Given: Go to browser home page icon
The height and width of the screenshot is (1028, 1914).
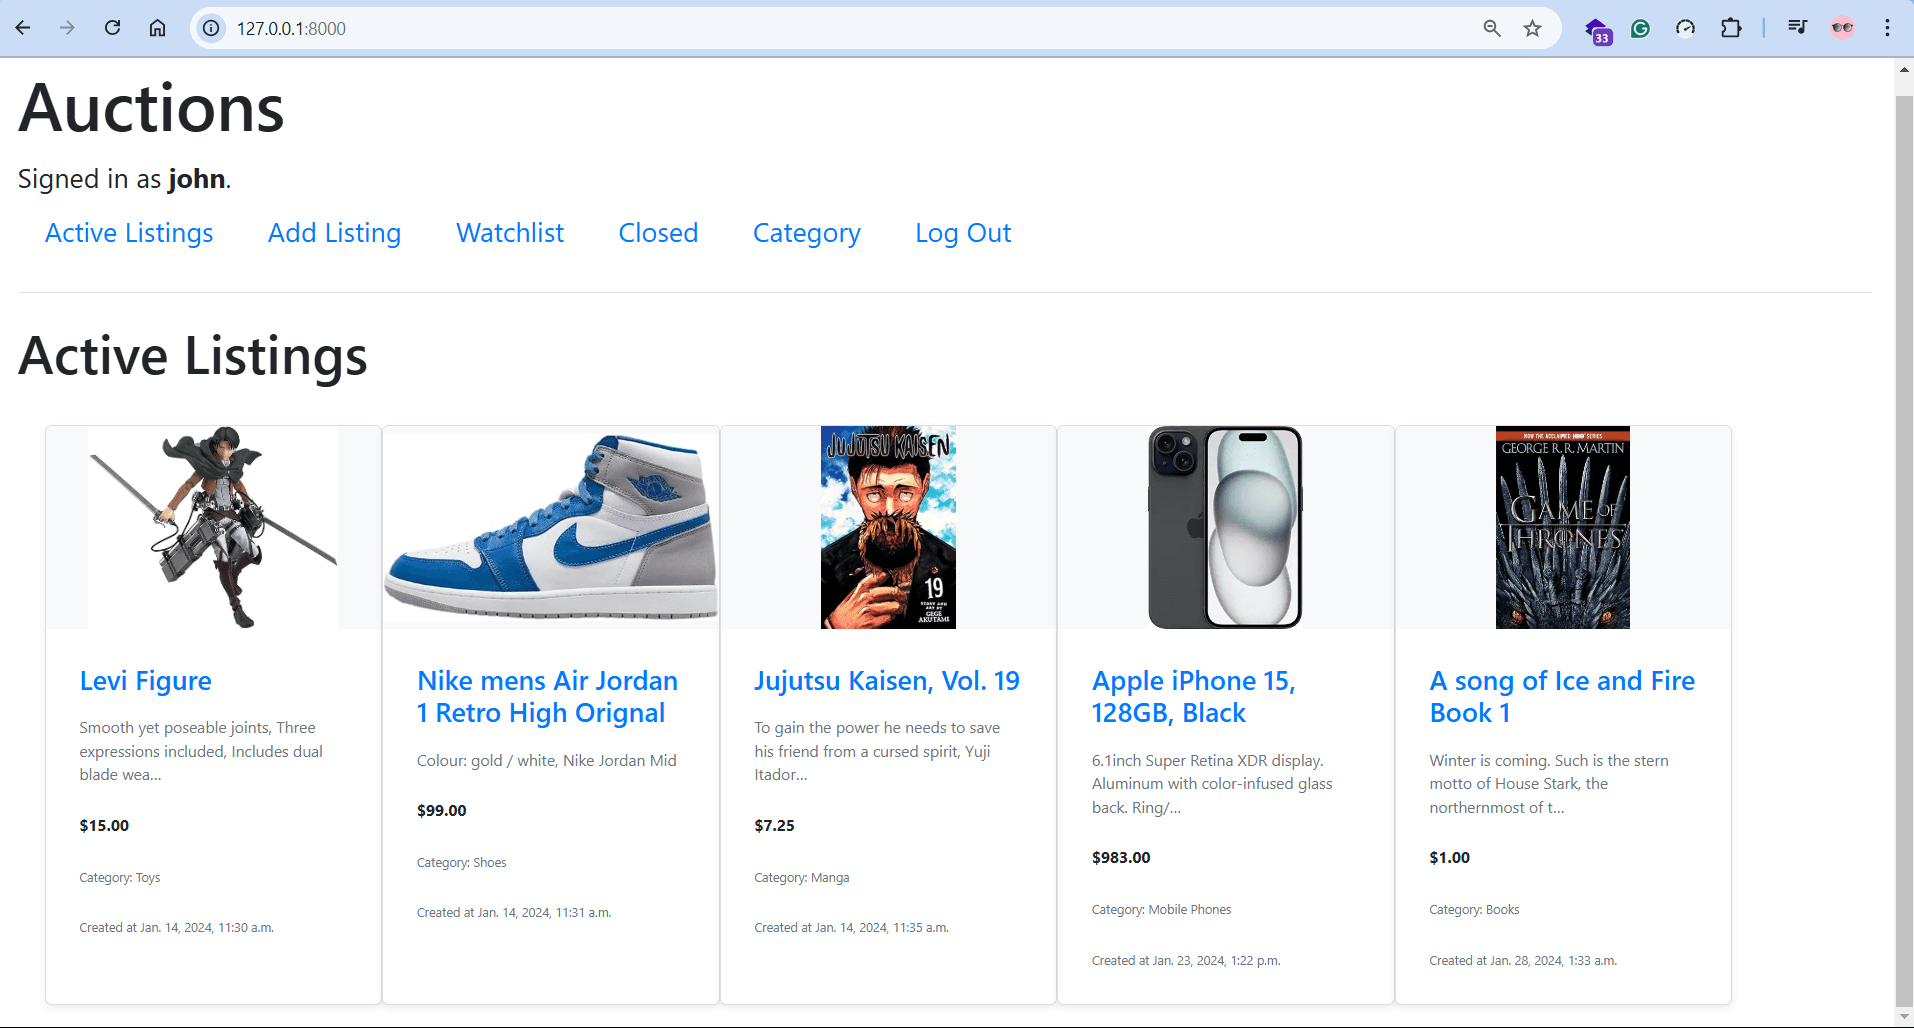Looking at the screenshot, I should [157, 28].
